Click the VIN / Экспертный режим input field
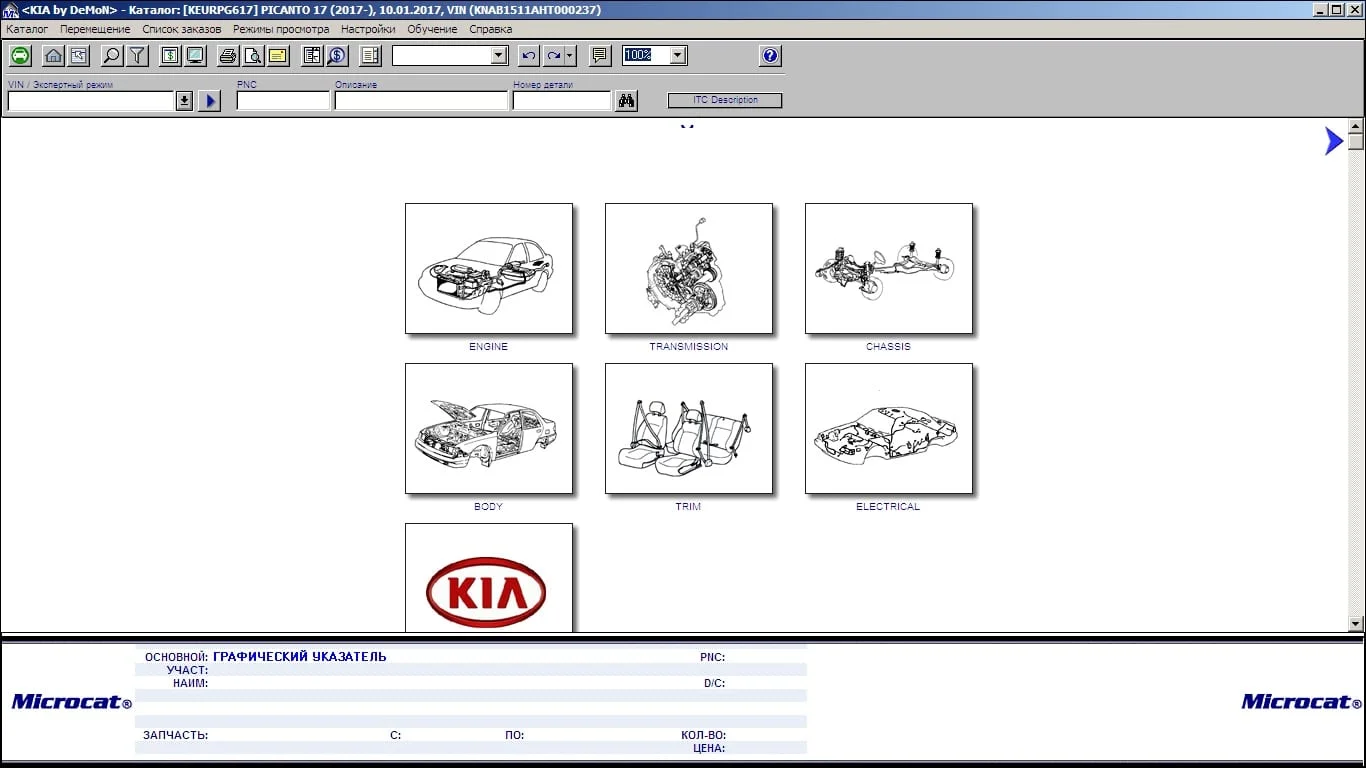1366x768 pixels. [x=91, y=101]
